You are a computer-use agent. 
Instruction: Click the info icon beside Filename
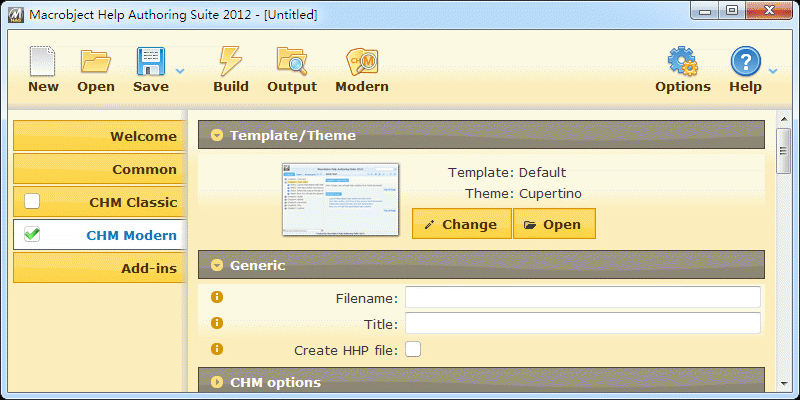coord(217,297)
